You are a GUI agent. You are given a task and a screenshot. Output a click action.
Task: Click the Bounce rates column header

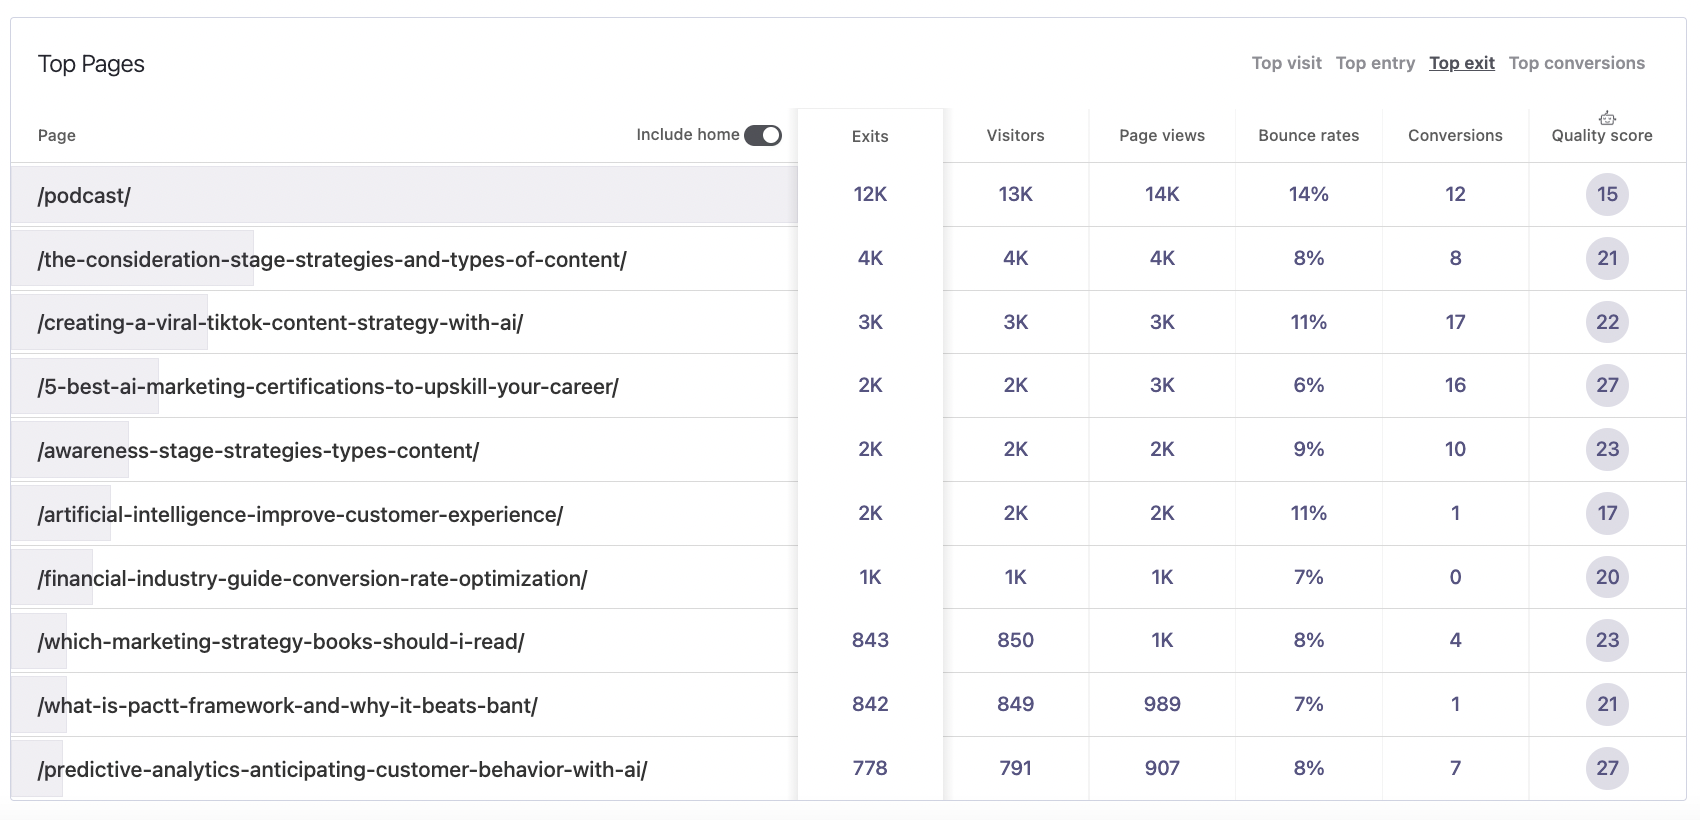coord(1308,135)
